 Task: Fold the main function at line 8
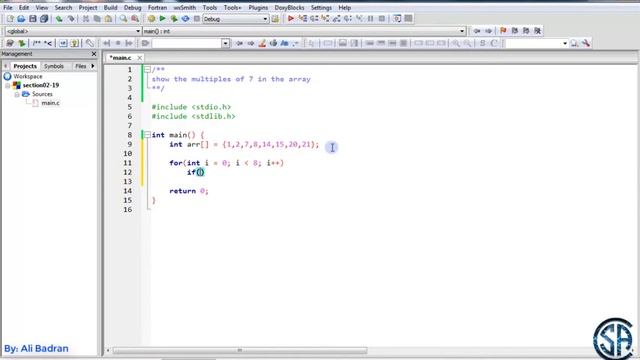(x=147, y=135)
